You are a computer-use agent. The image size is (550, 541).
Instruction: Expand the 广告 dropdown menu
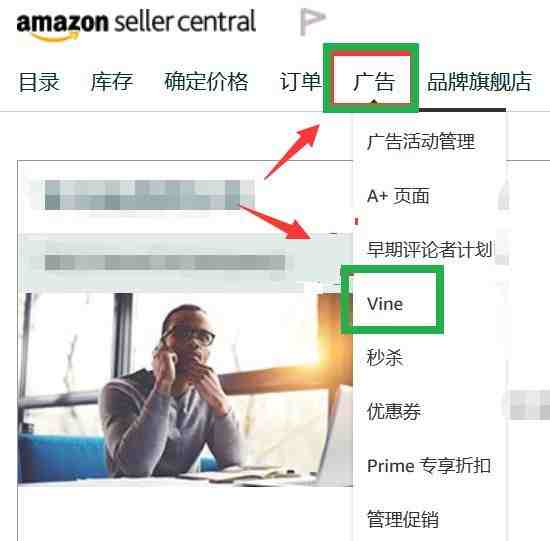pyautogui.click(x=374, y=82)
